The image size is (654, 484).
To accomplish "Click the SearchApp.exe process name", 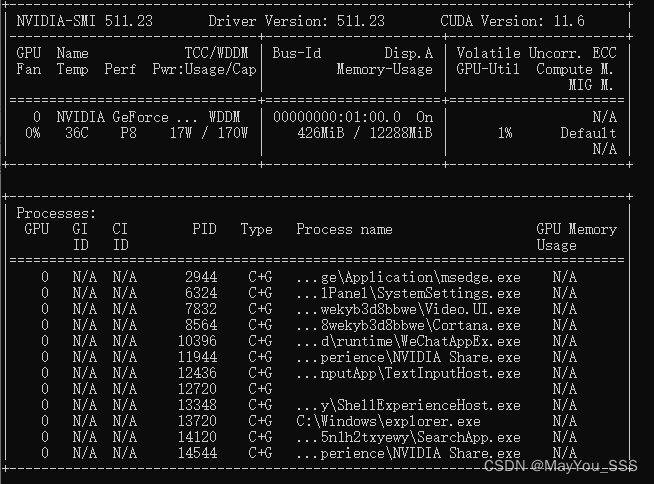I will 408,437.
